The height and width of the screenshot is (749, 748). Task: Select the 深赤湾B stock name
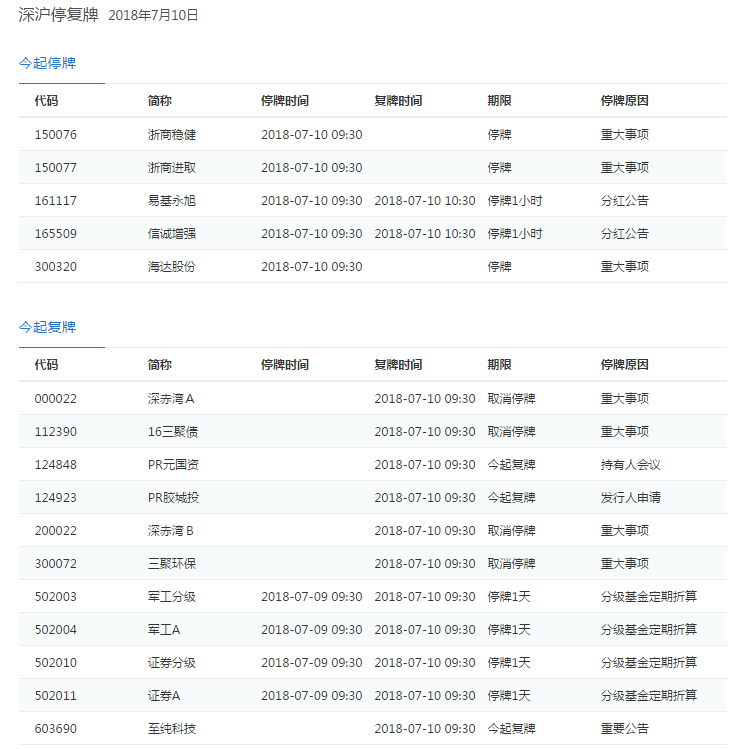pyautogui.click(x=170, y=531)
